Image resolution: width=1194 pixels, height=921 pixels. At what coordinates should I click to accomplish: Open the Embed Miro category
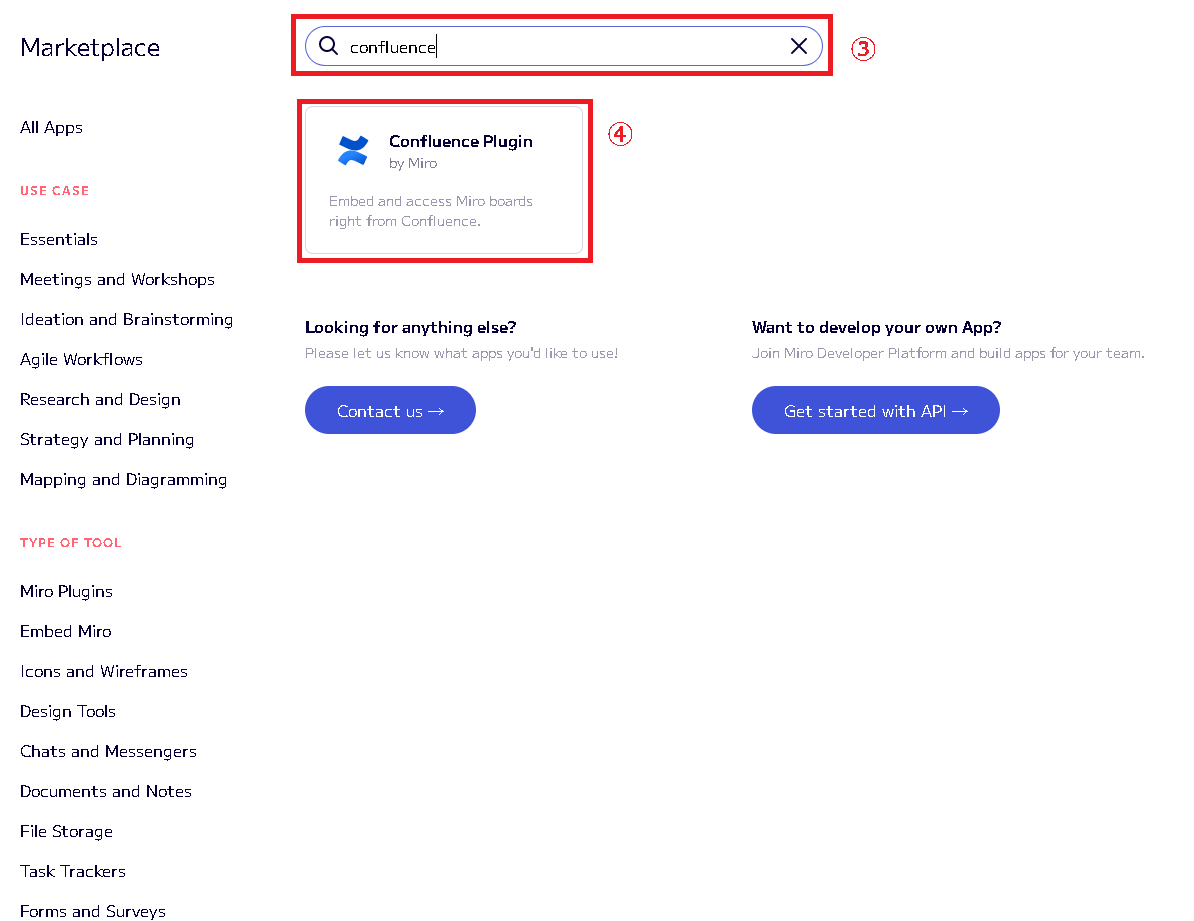point(66,631)
